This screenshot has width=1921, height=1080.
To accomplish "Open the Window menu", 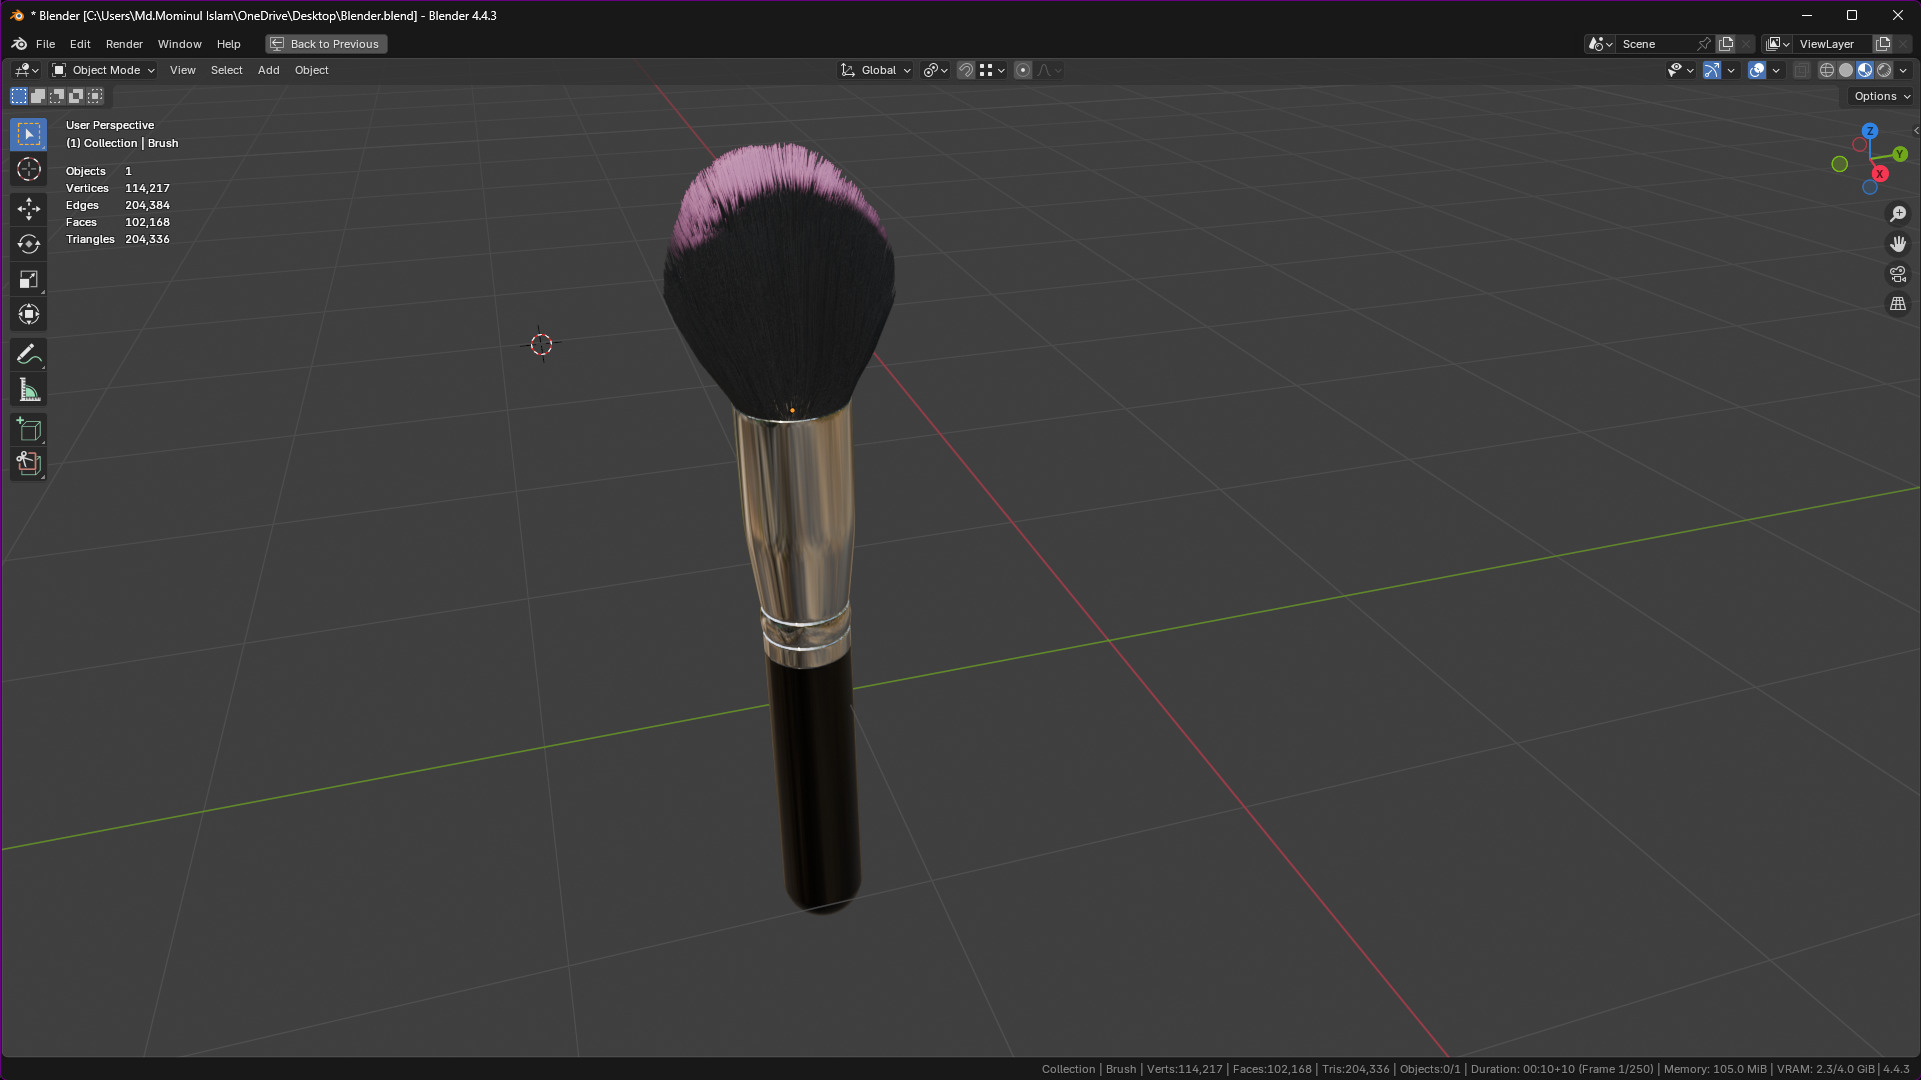I will (179, 44).
